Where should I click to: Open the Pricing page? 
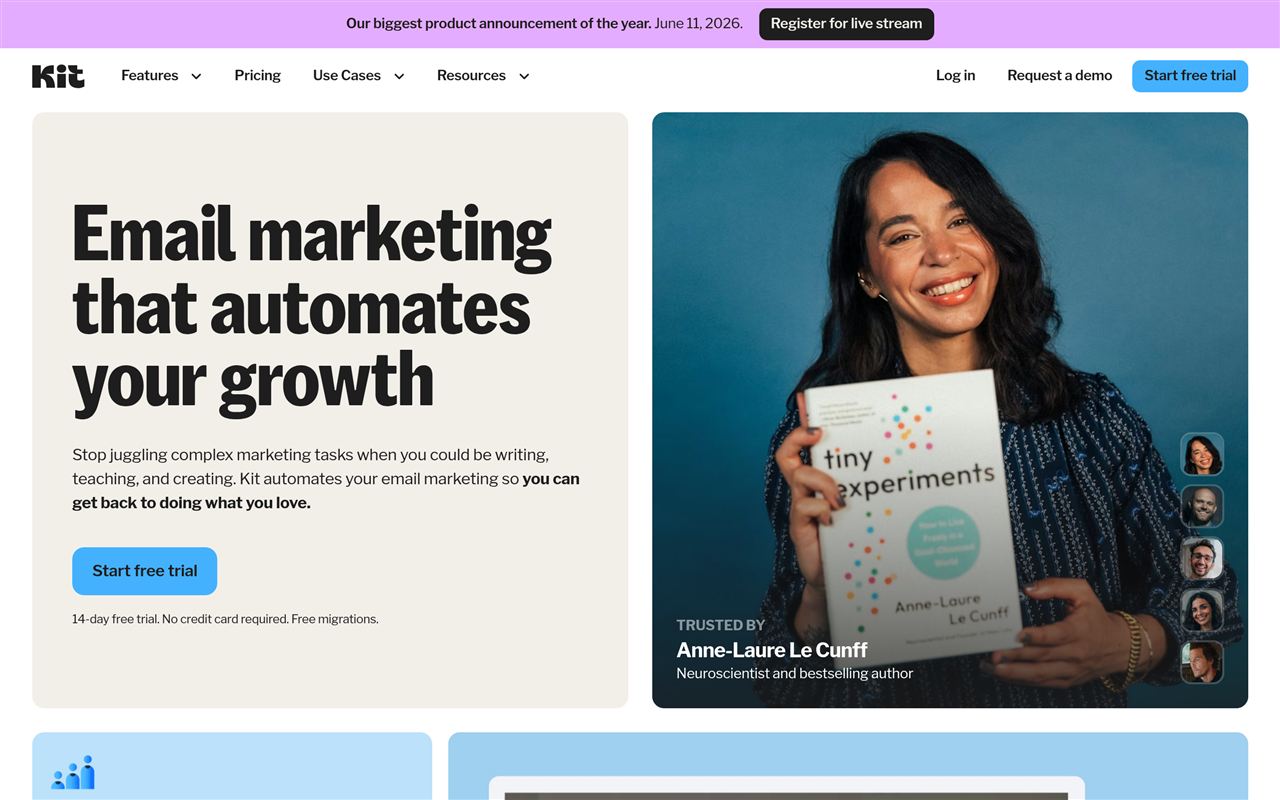pos(257,75)
